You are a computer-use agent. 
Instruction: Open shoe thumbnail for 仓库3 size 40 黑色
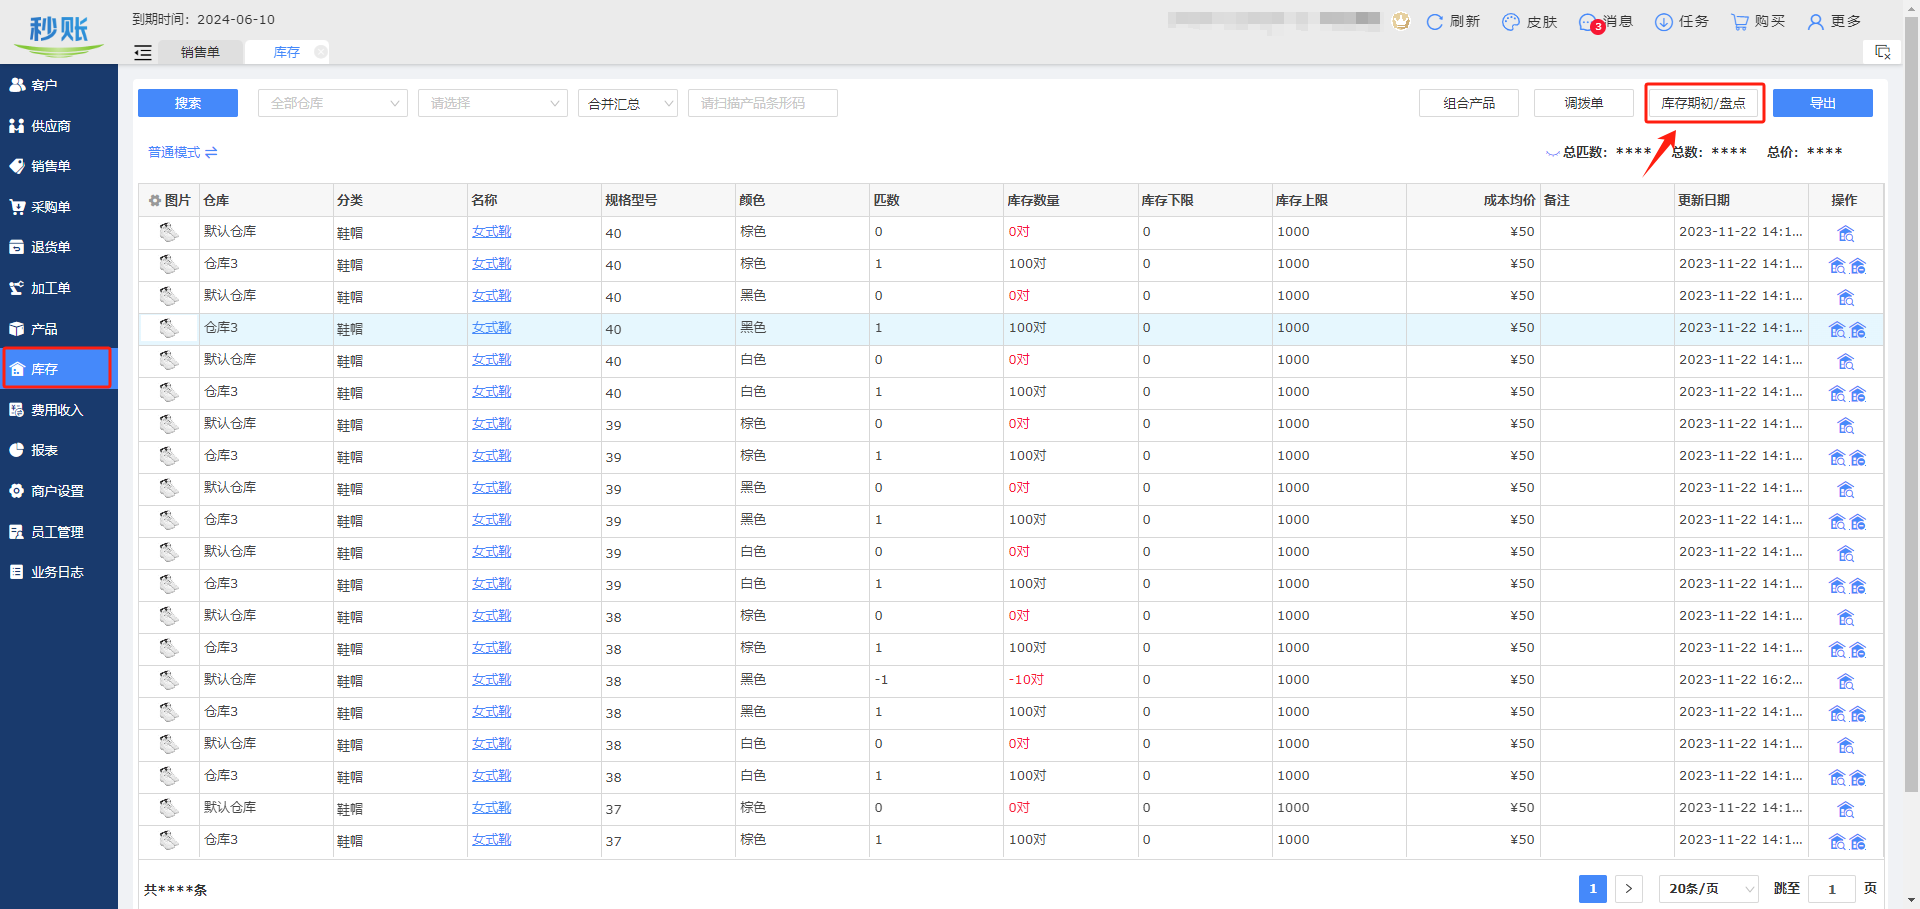point(169,328)
